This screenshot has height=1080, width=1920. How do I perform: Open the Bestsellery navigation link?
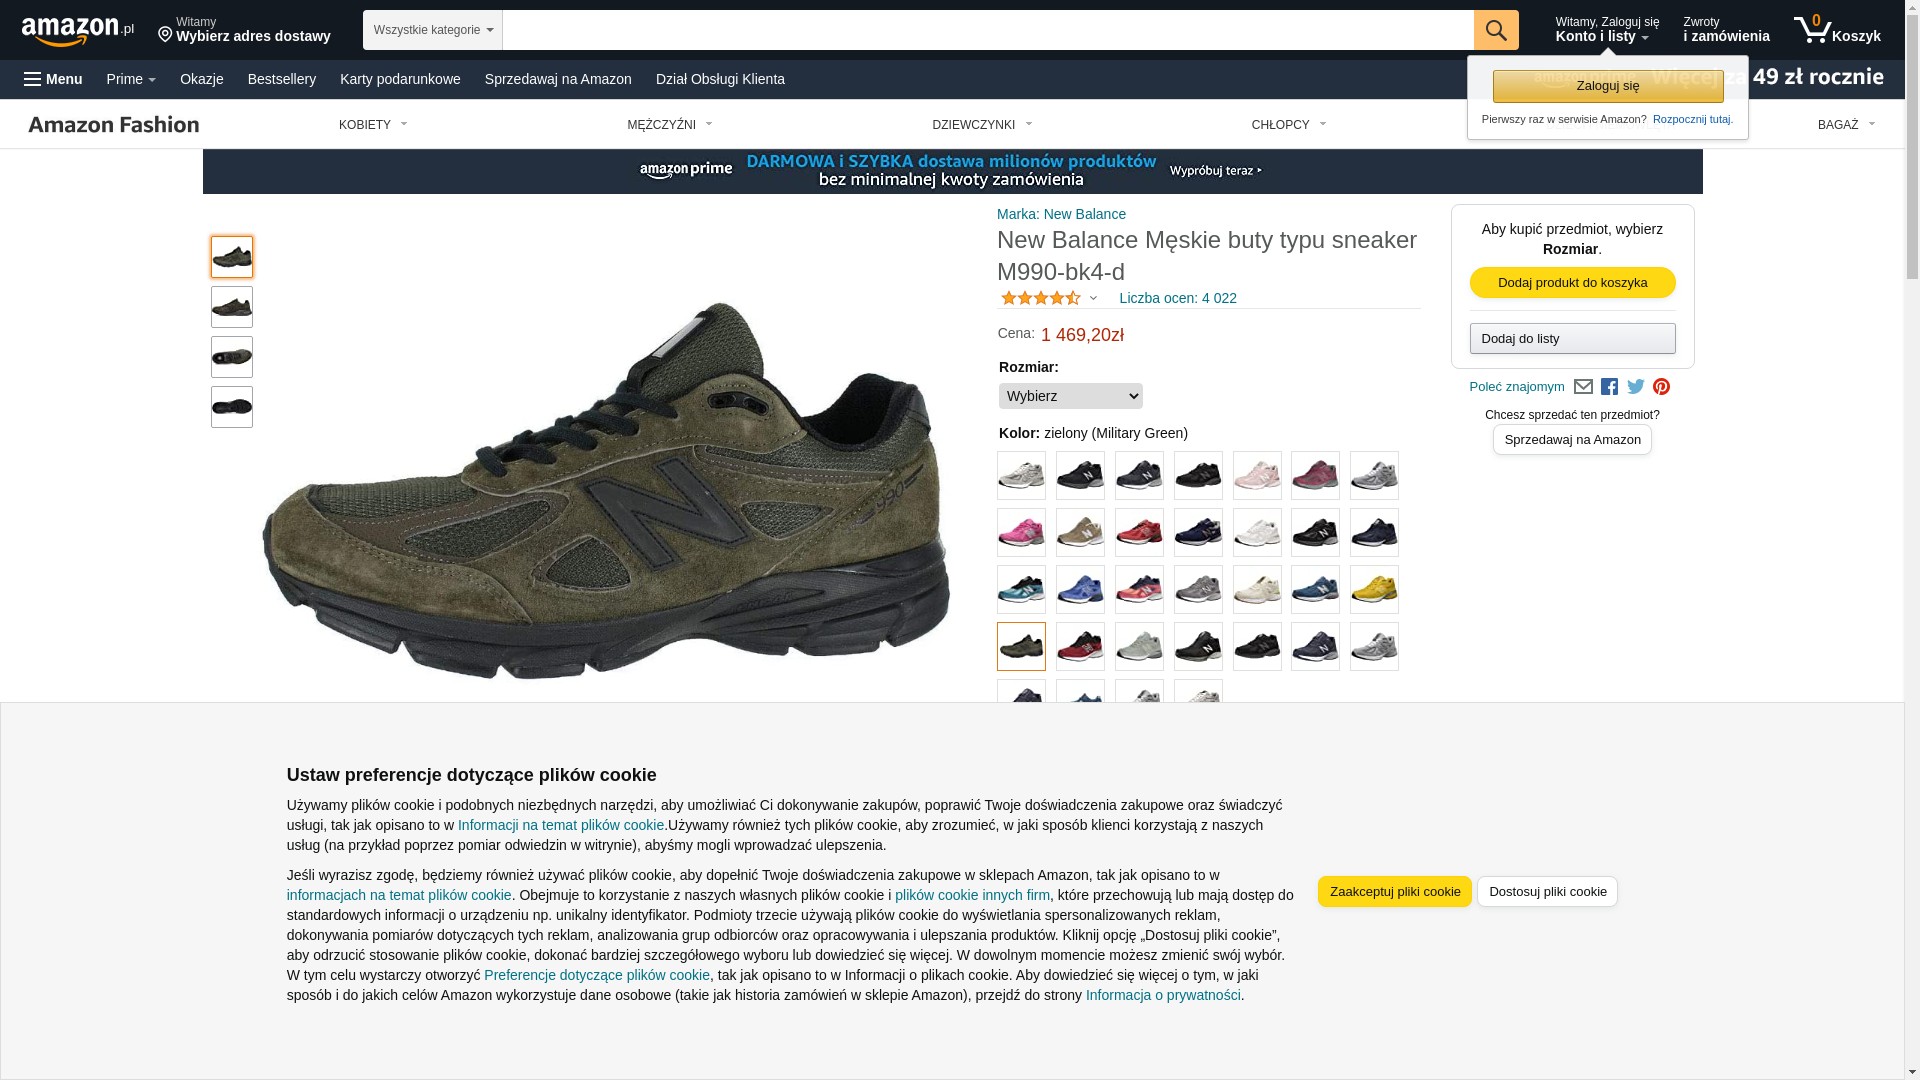click(282, 79)
